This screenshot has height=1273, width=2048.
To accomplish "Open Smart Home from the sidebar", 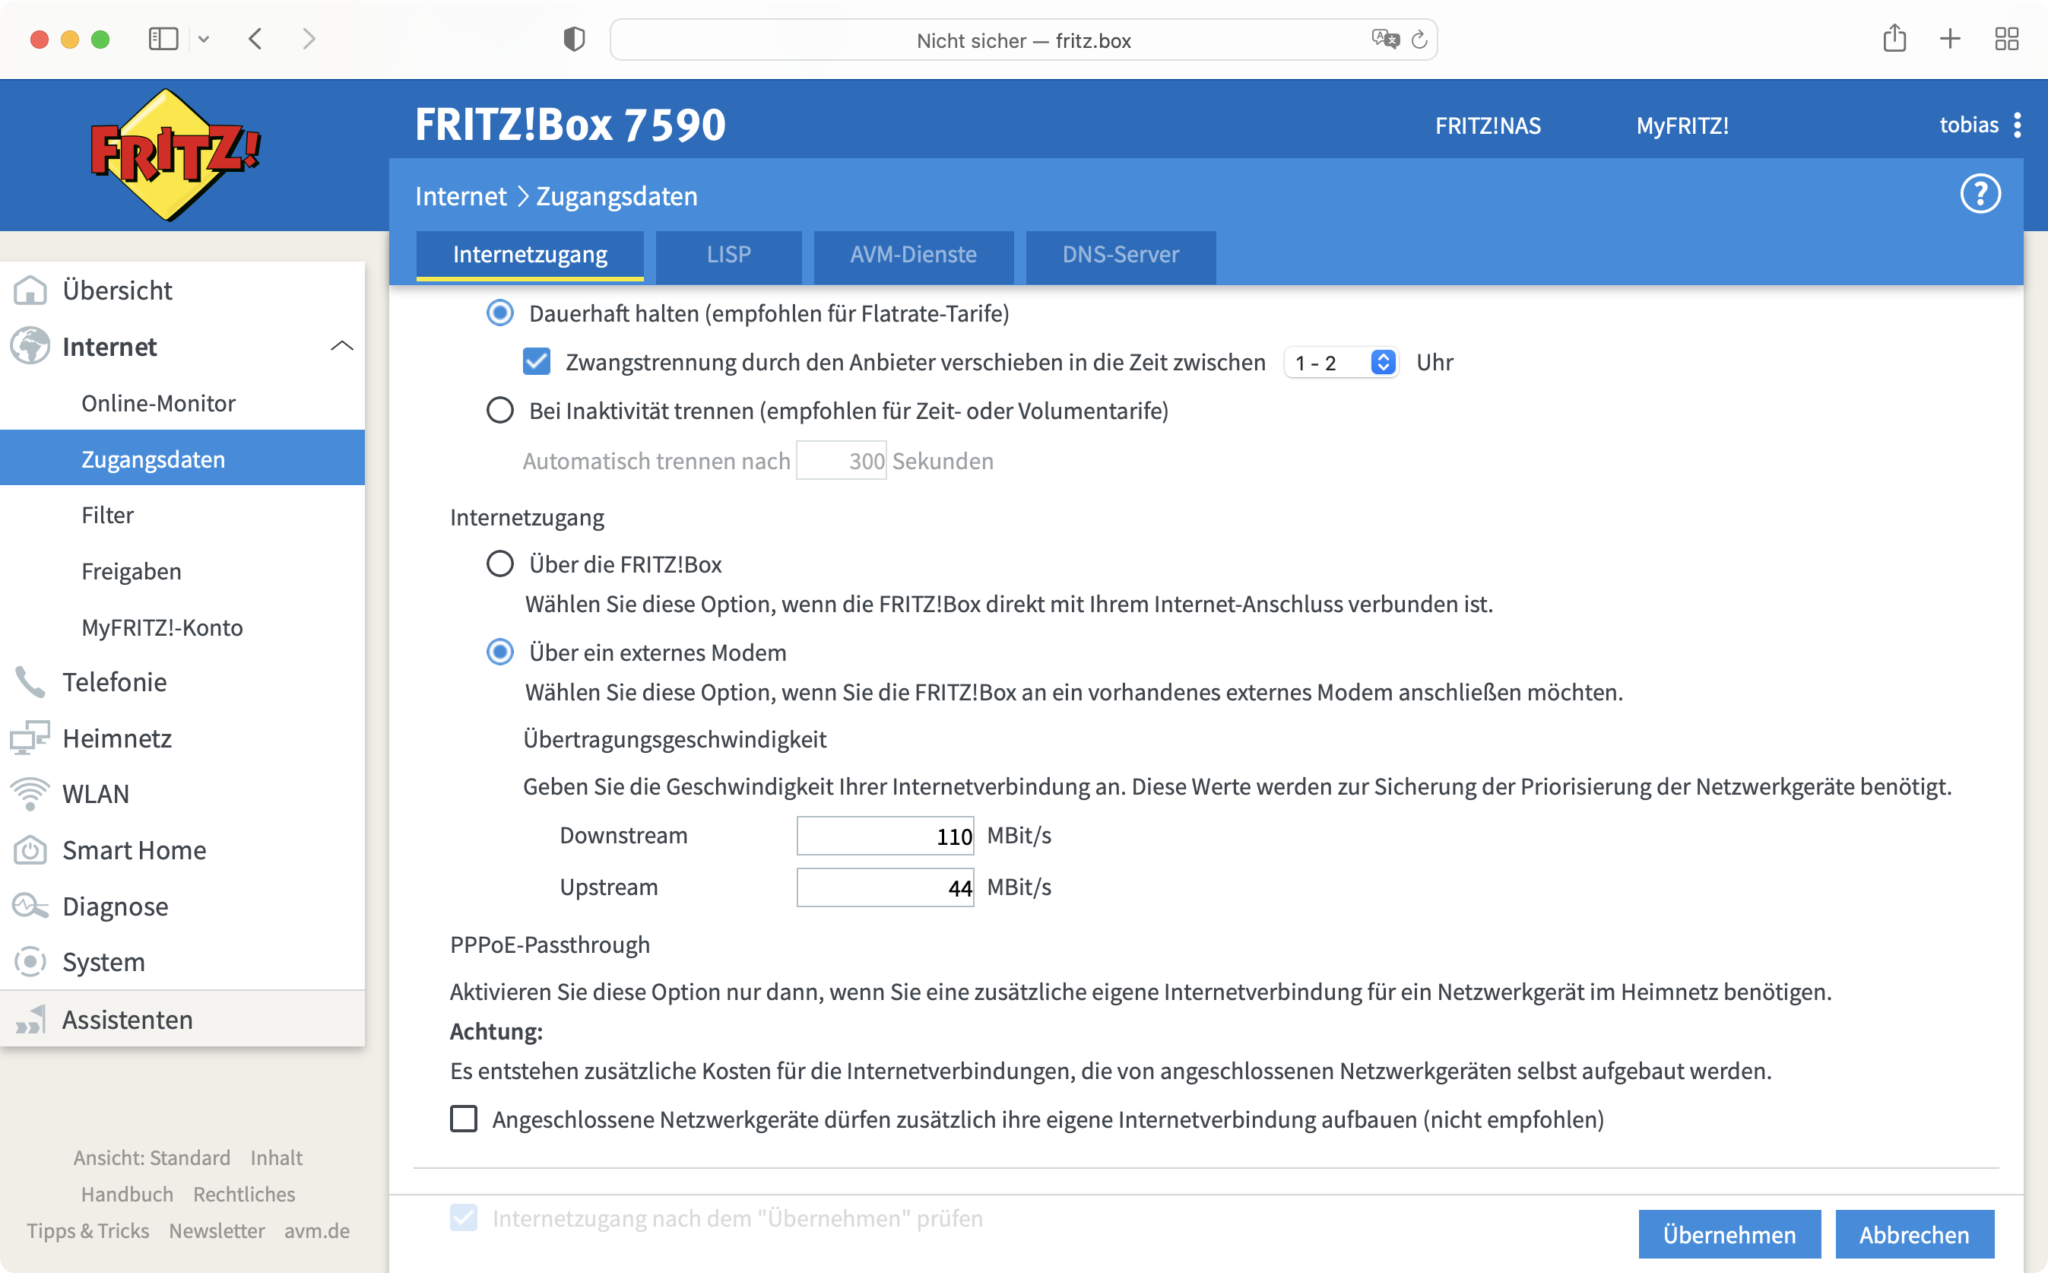I will tap(31, 850).
